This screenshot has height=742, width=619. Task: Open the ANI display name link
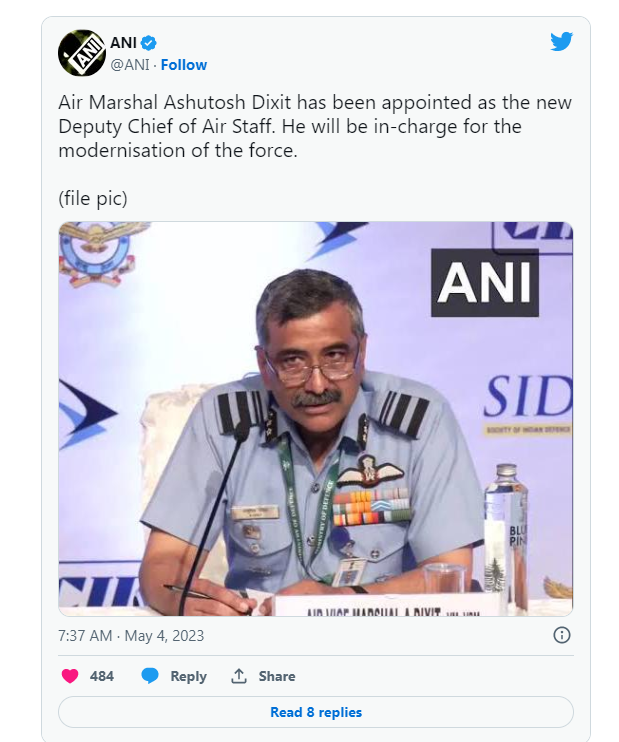(123, 43)
